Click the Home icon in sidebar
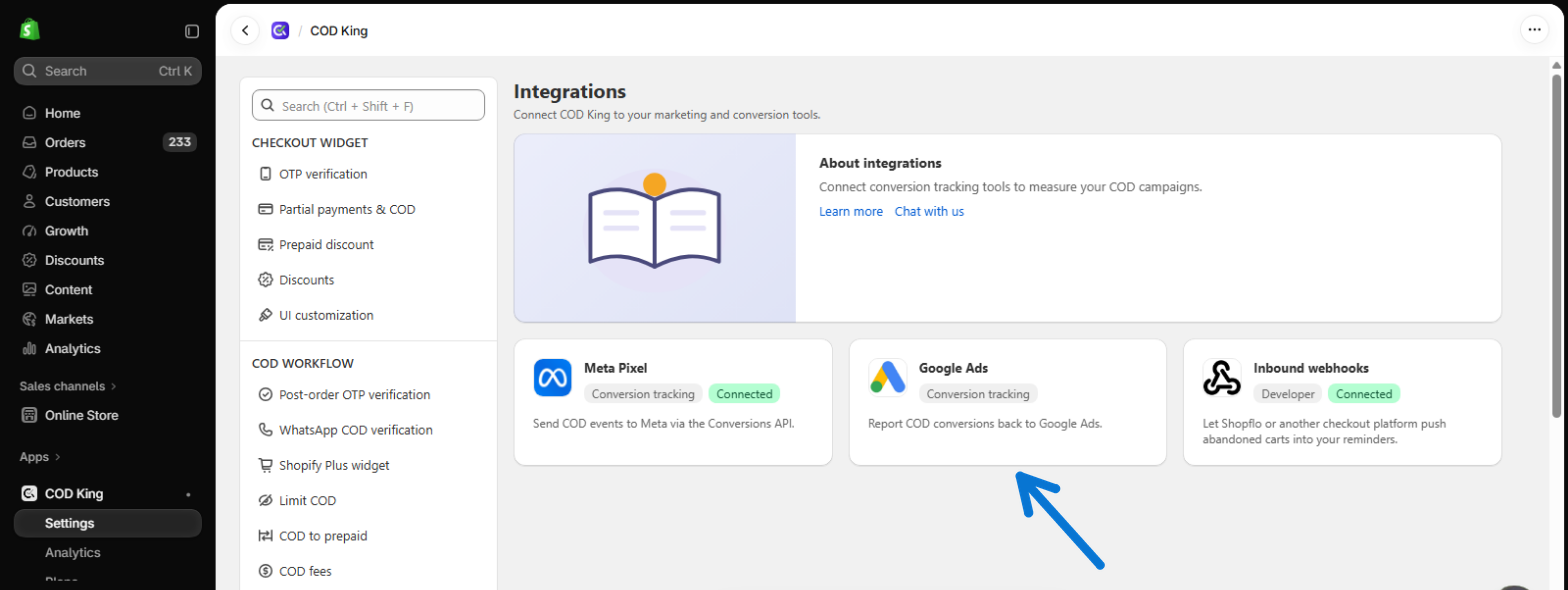The image size is (1568, 590). pos(29,113)
